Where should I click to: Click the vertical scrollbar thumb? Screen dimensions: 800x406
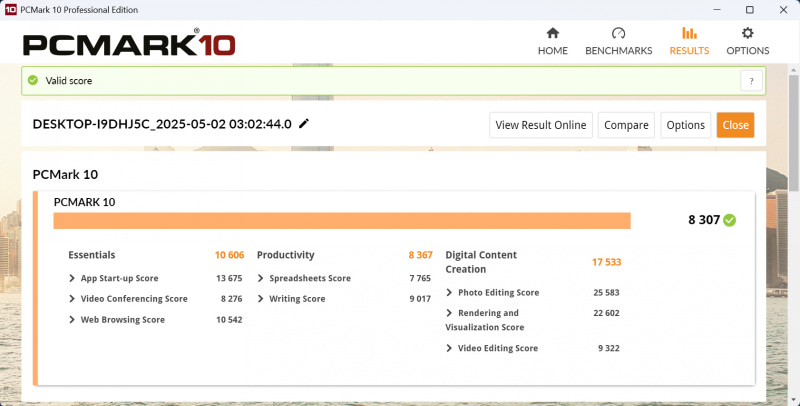tap(793, 133)
